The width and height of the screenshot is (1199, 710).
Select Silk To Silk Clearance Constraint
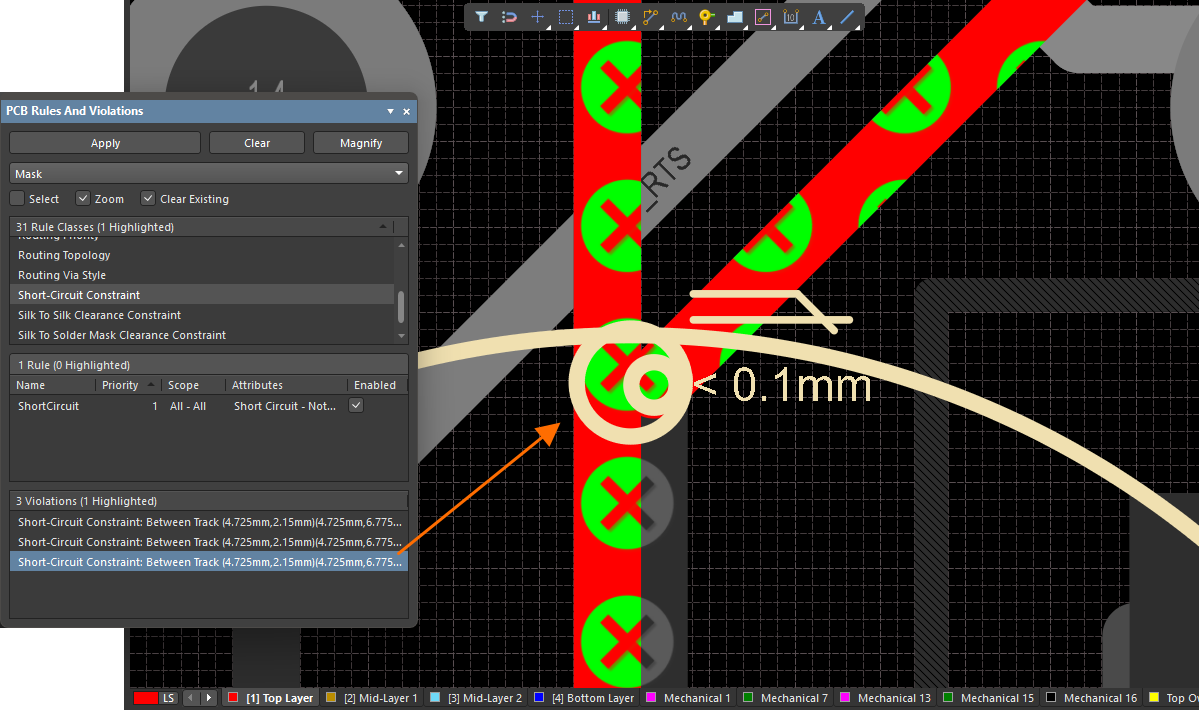pos(203,315)
